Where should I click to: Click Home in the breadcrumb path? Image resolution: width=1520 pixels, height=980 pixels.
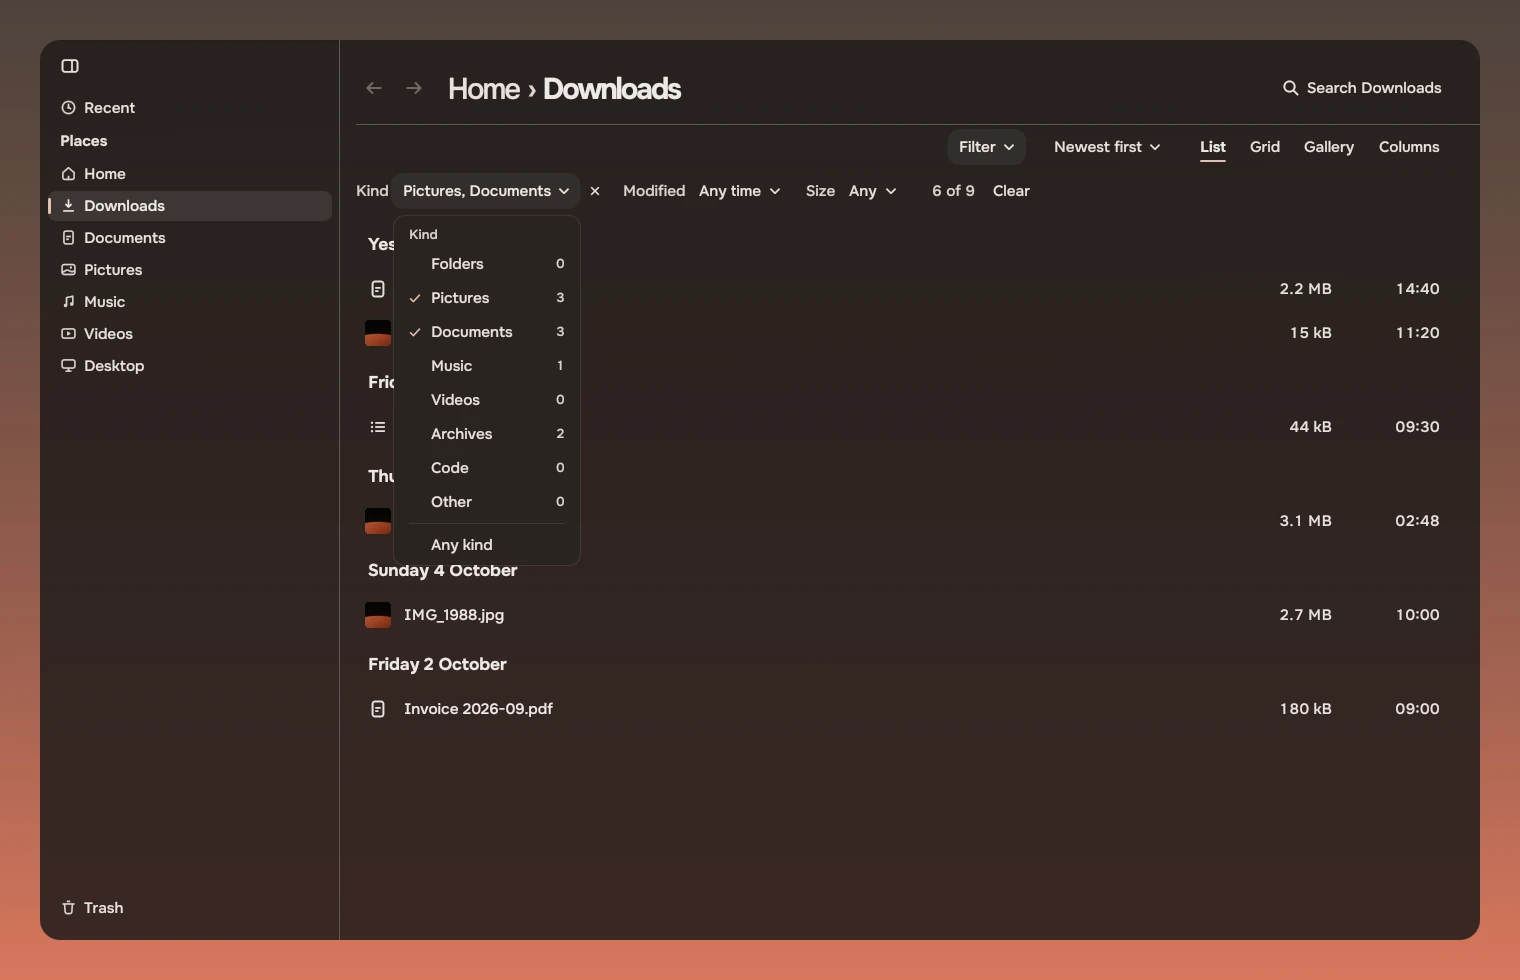(484, 89)
